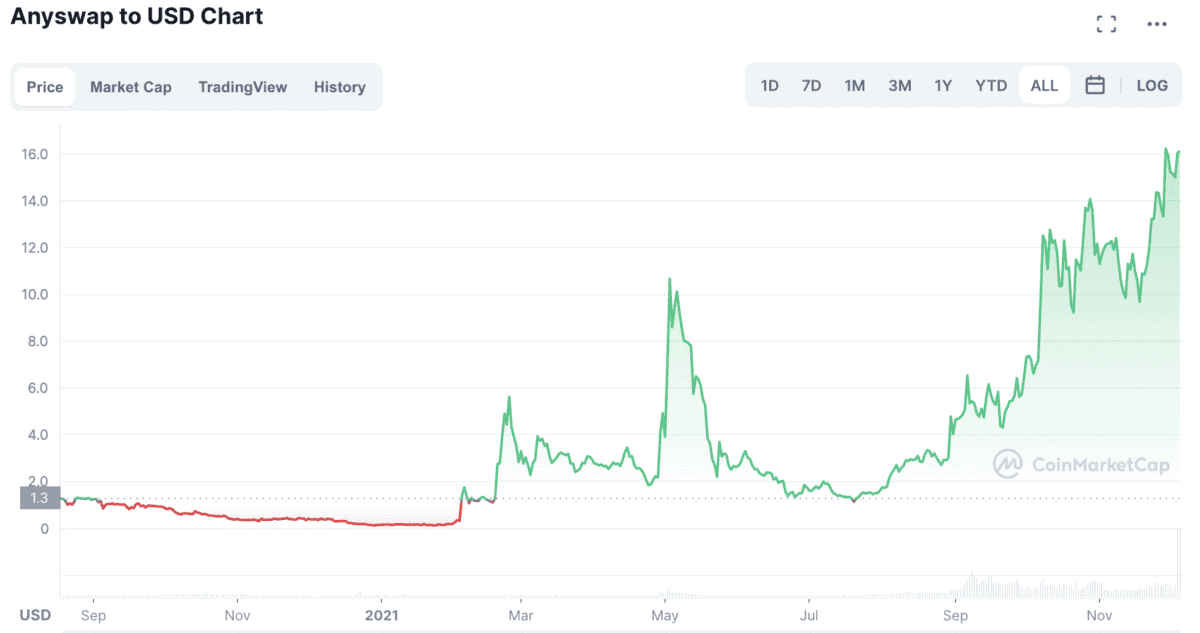Select the YTD time range

point(991,86)
